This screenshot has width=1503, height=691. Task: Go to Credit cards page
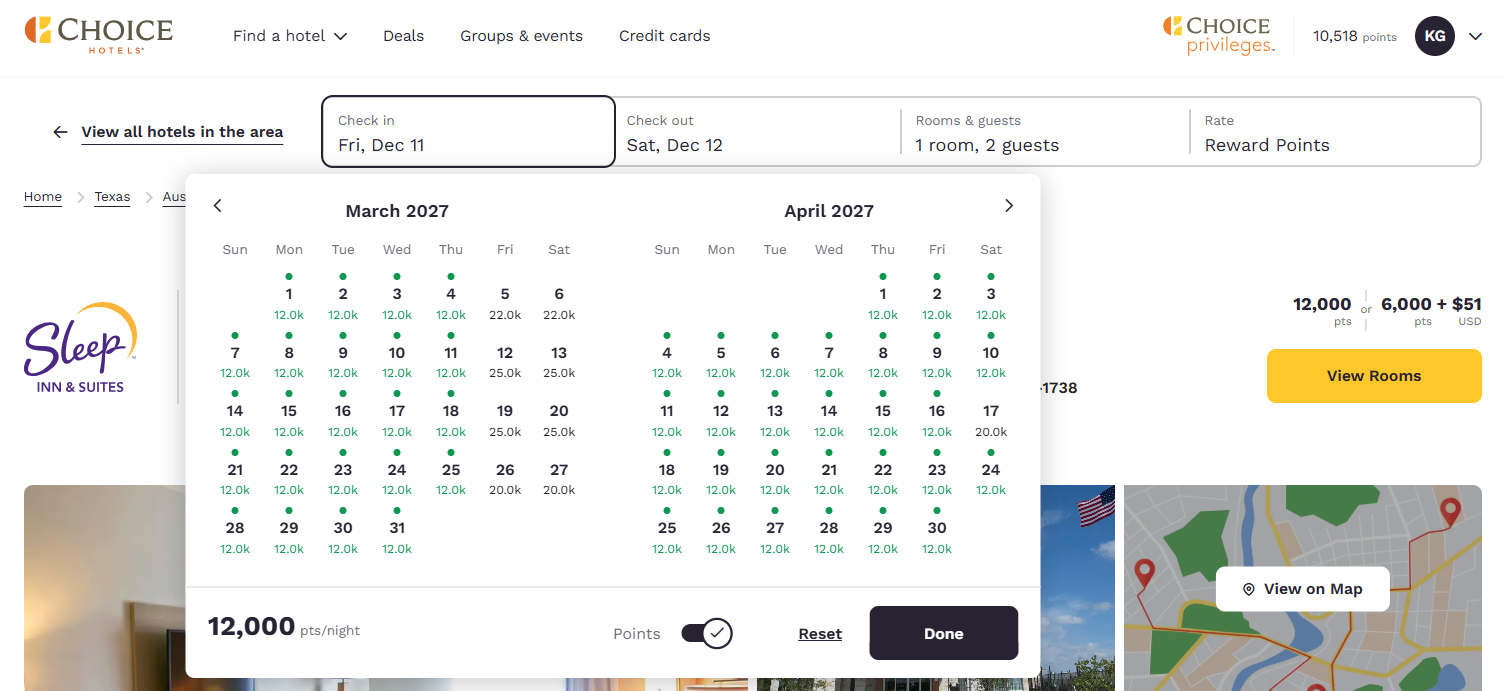point(664,36)
